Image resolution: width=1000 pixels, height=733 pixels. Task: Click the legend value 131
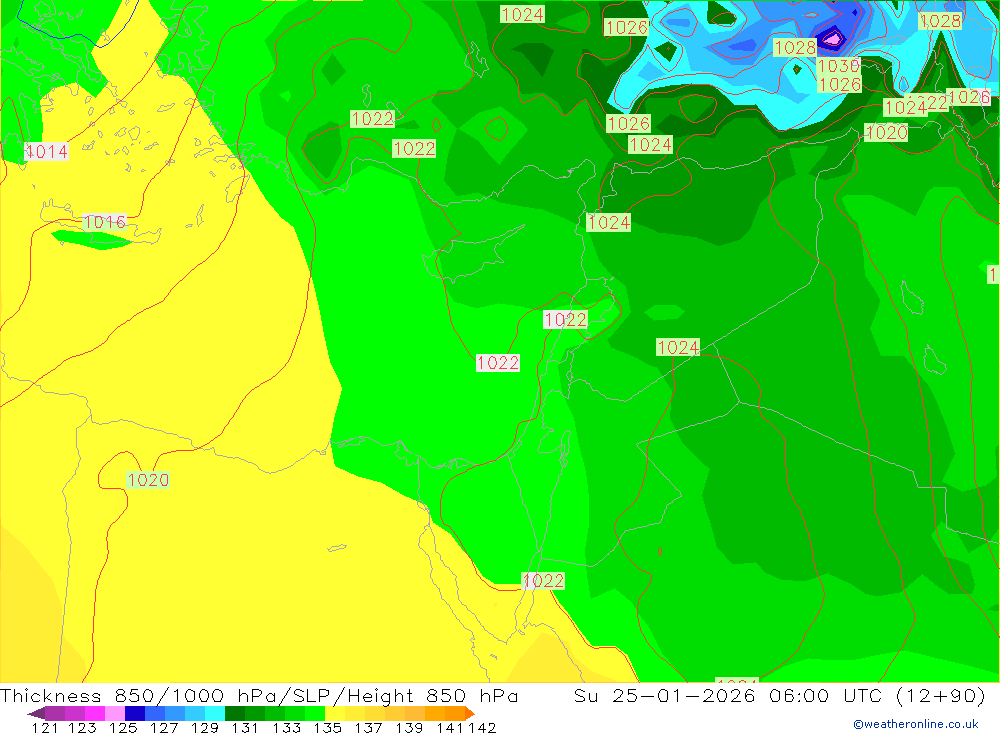click(245, 727)
